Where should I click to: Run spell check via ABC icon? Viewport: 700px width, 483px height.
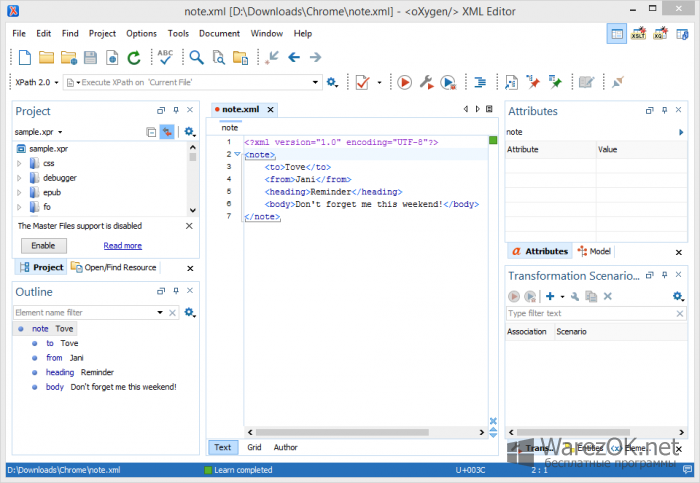tap(165, 57)
